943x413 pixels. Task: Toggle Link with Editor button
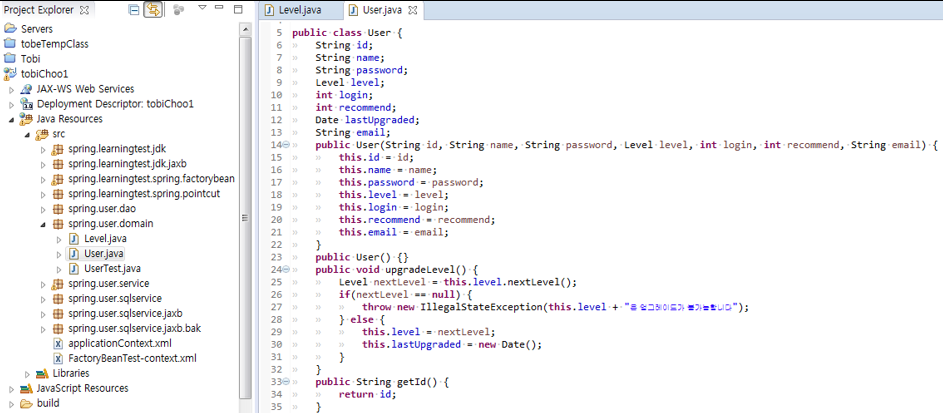152,10
